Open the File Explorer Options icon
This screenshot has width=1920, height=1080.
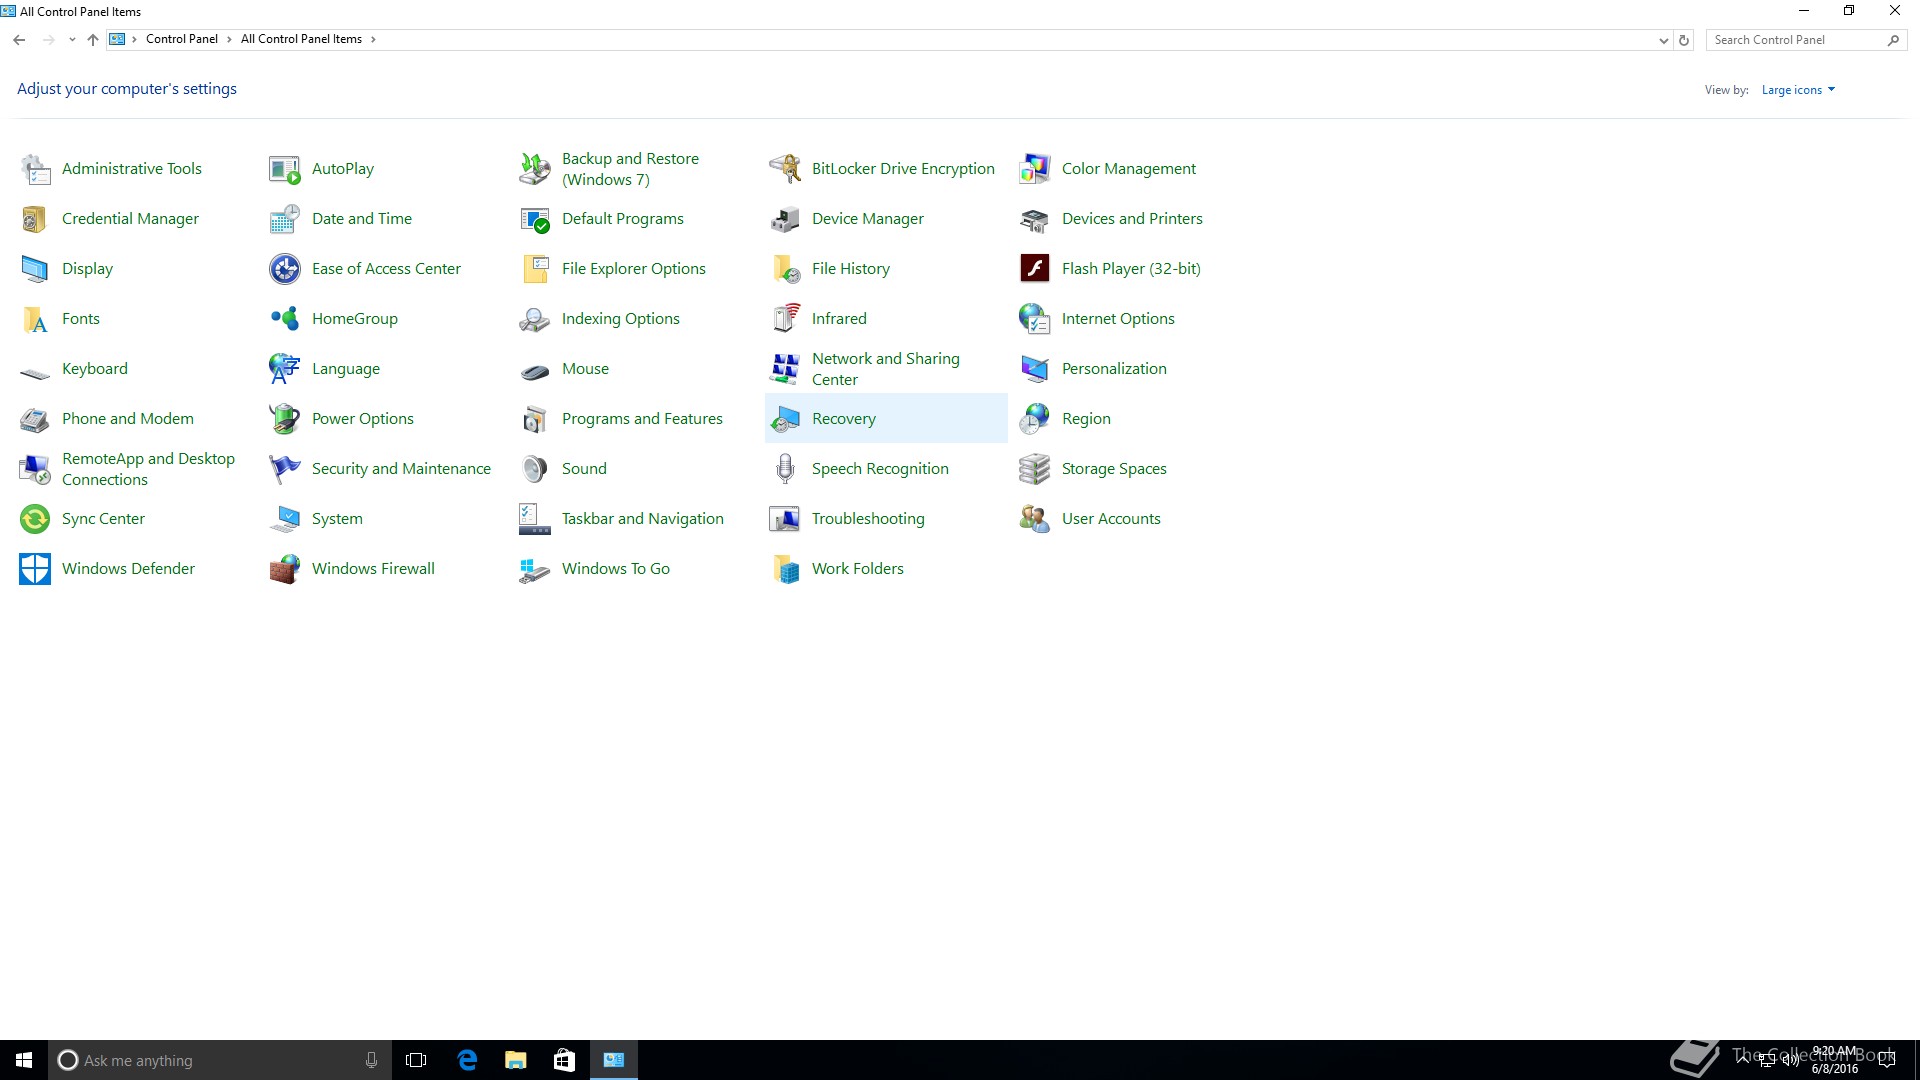click(x=535, y=269)
